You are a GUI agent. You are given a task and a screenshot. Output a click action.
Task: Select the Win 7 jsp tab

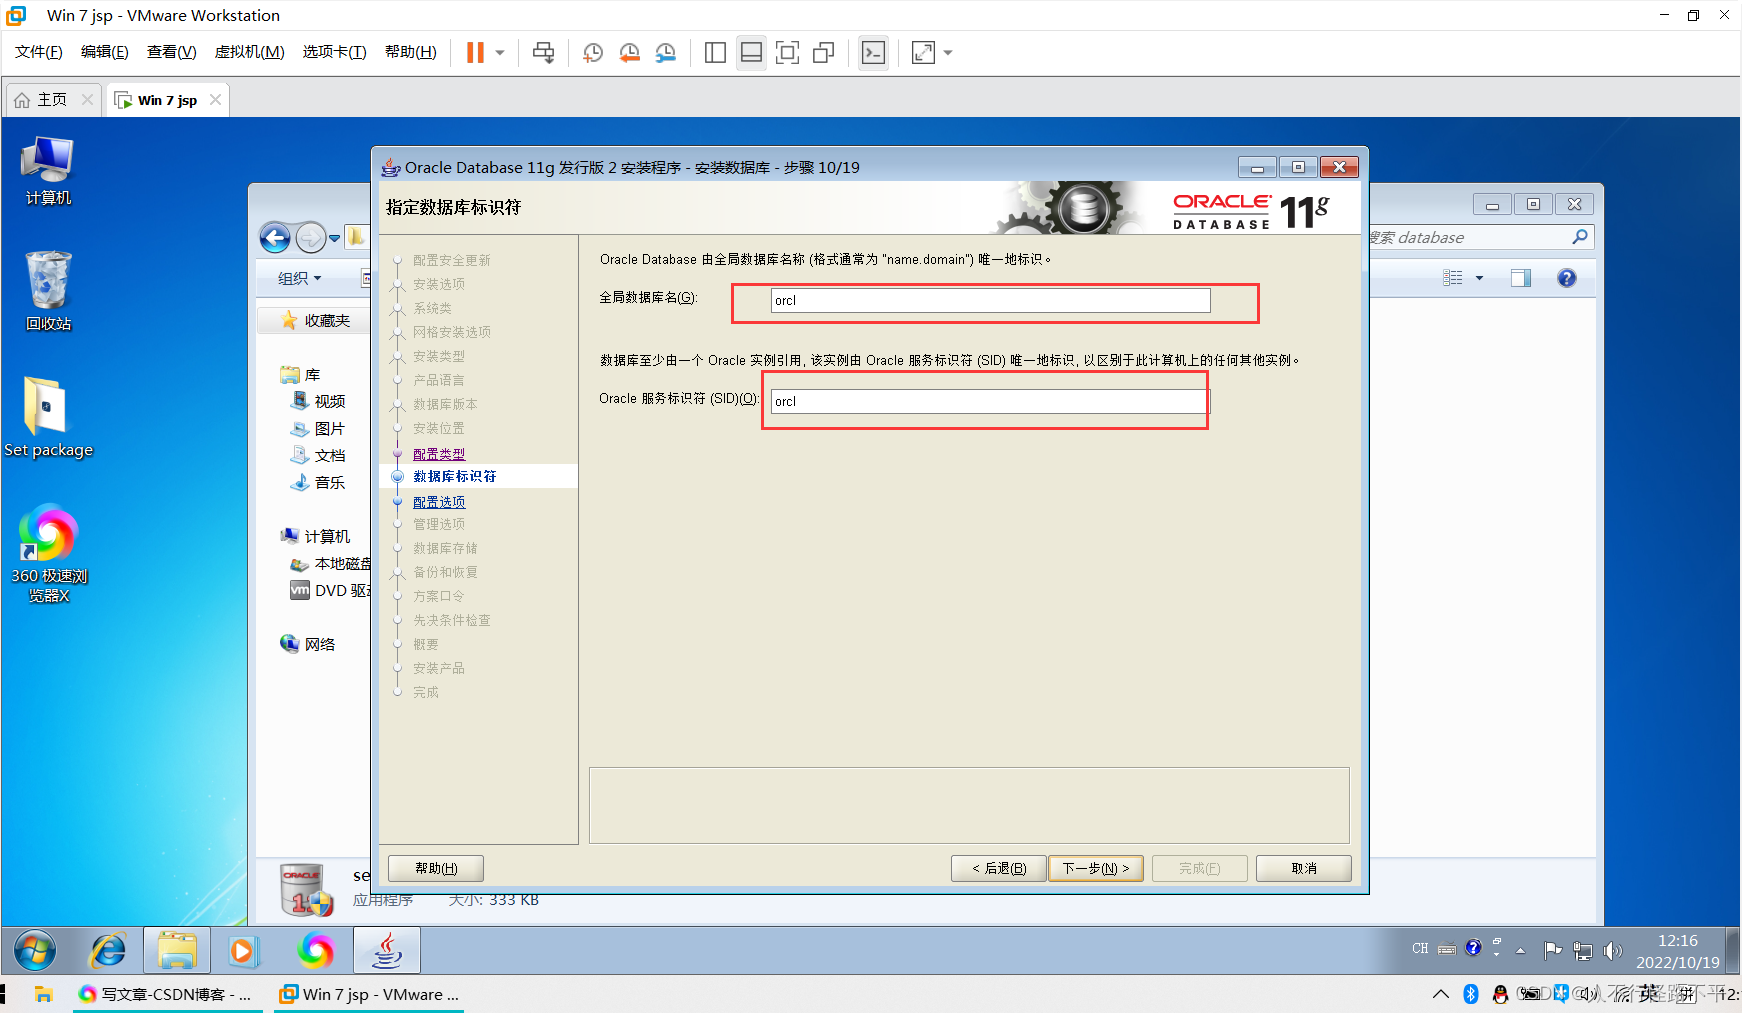167,100
